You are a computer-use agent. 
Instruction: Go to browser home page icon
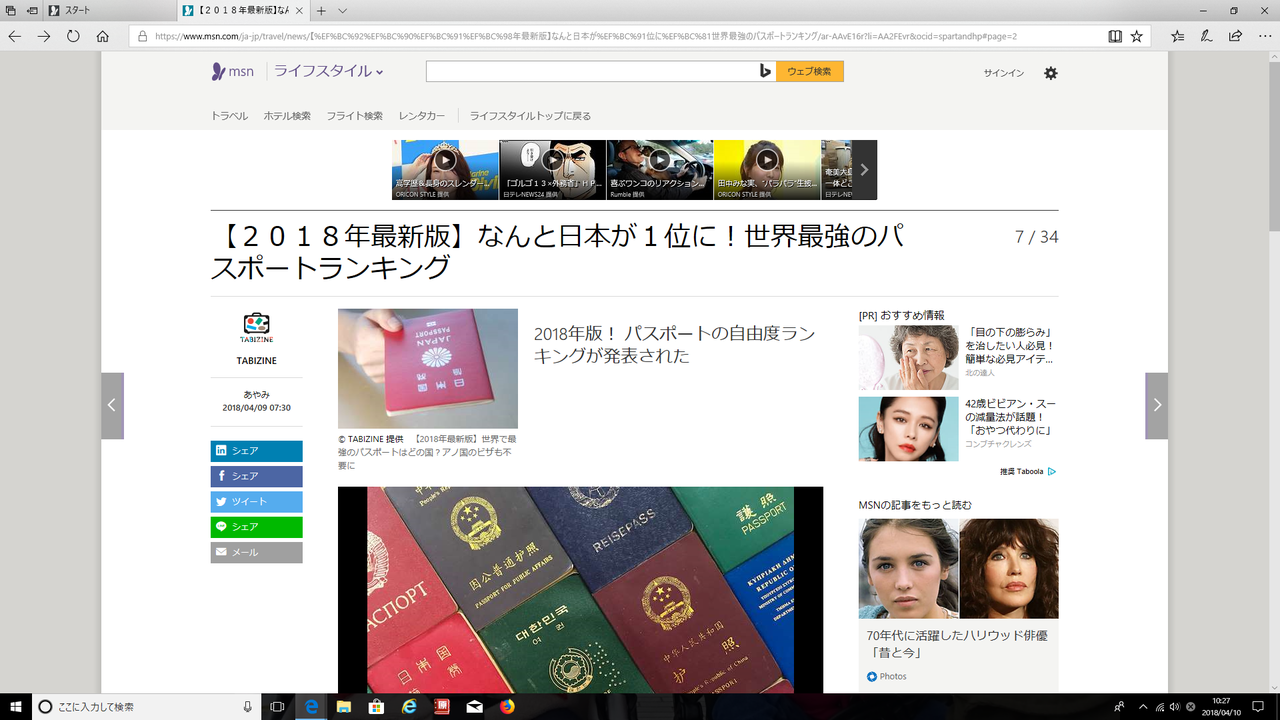(102, 36)
